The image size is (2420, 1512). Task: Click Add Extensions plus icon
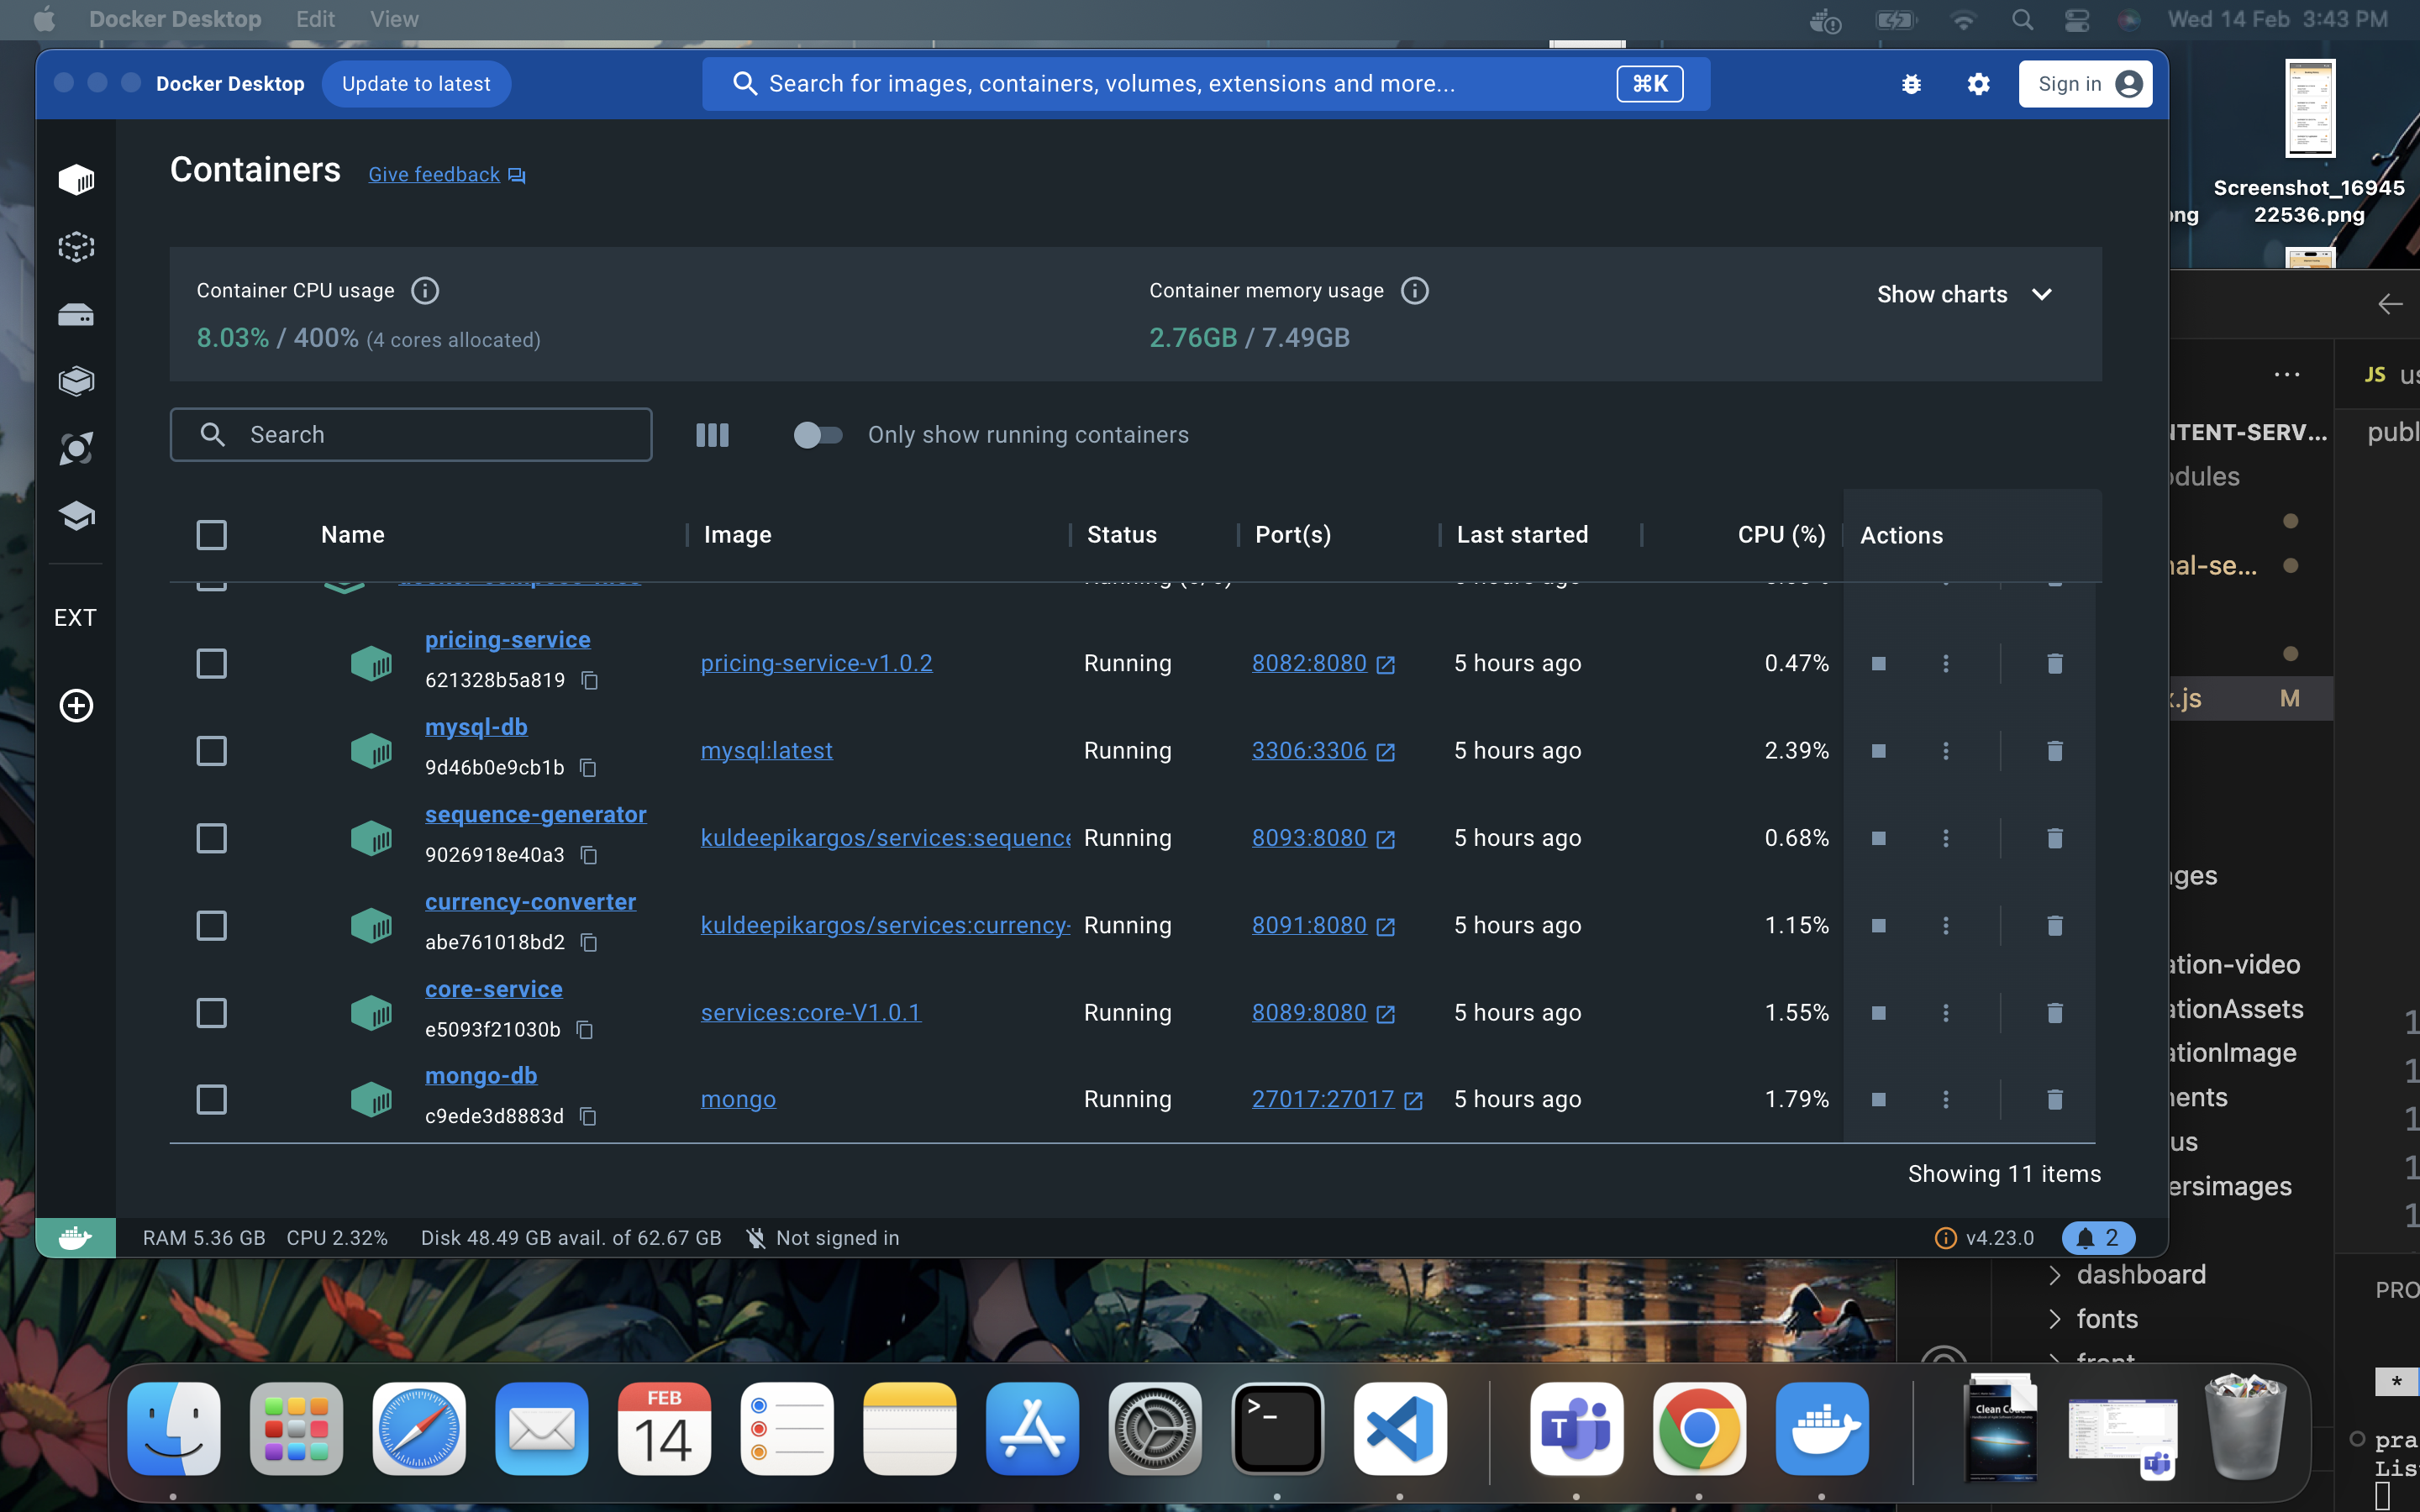pyautogui.click(x=76, y=706)
